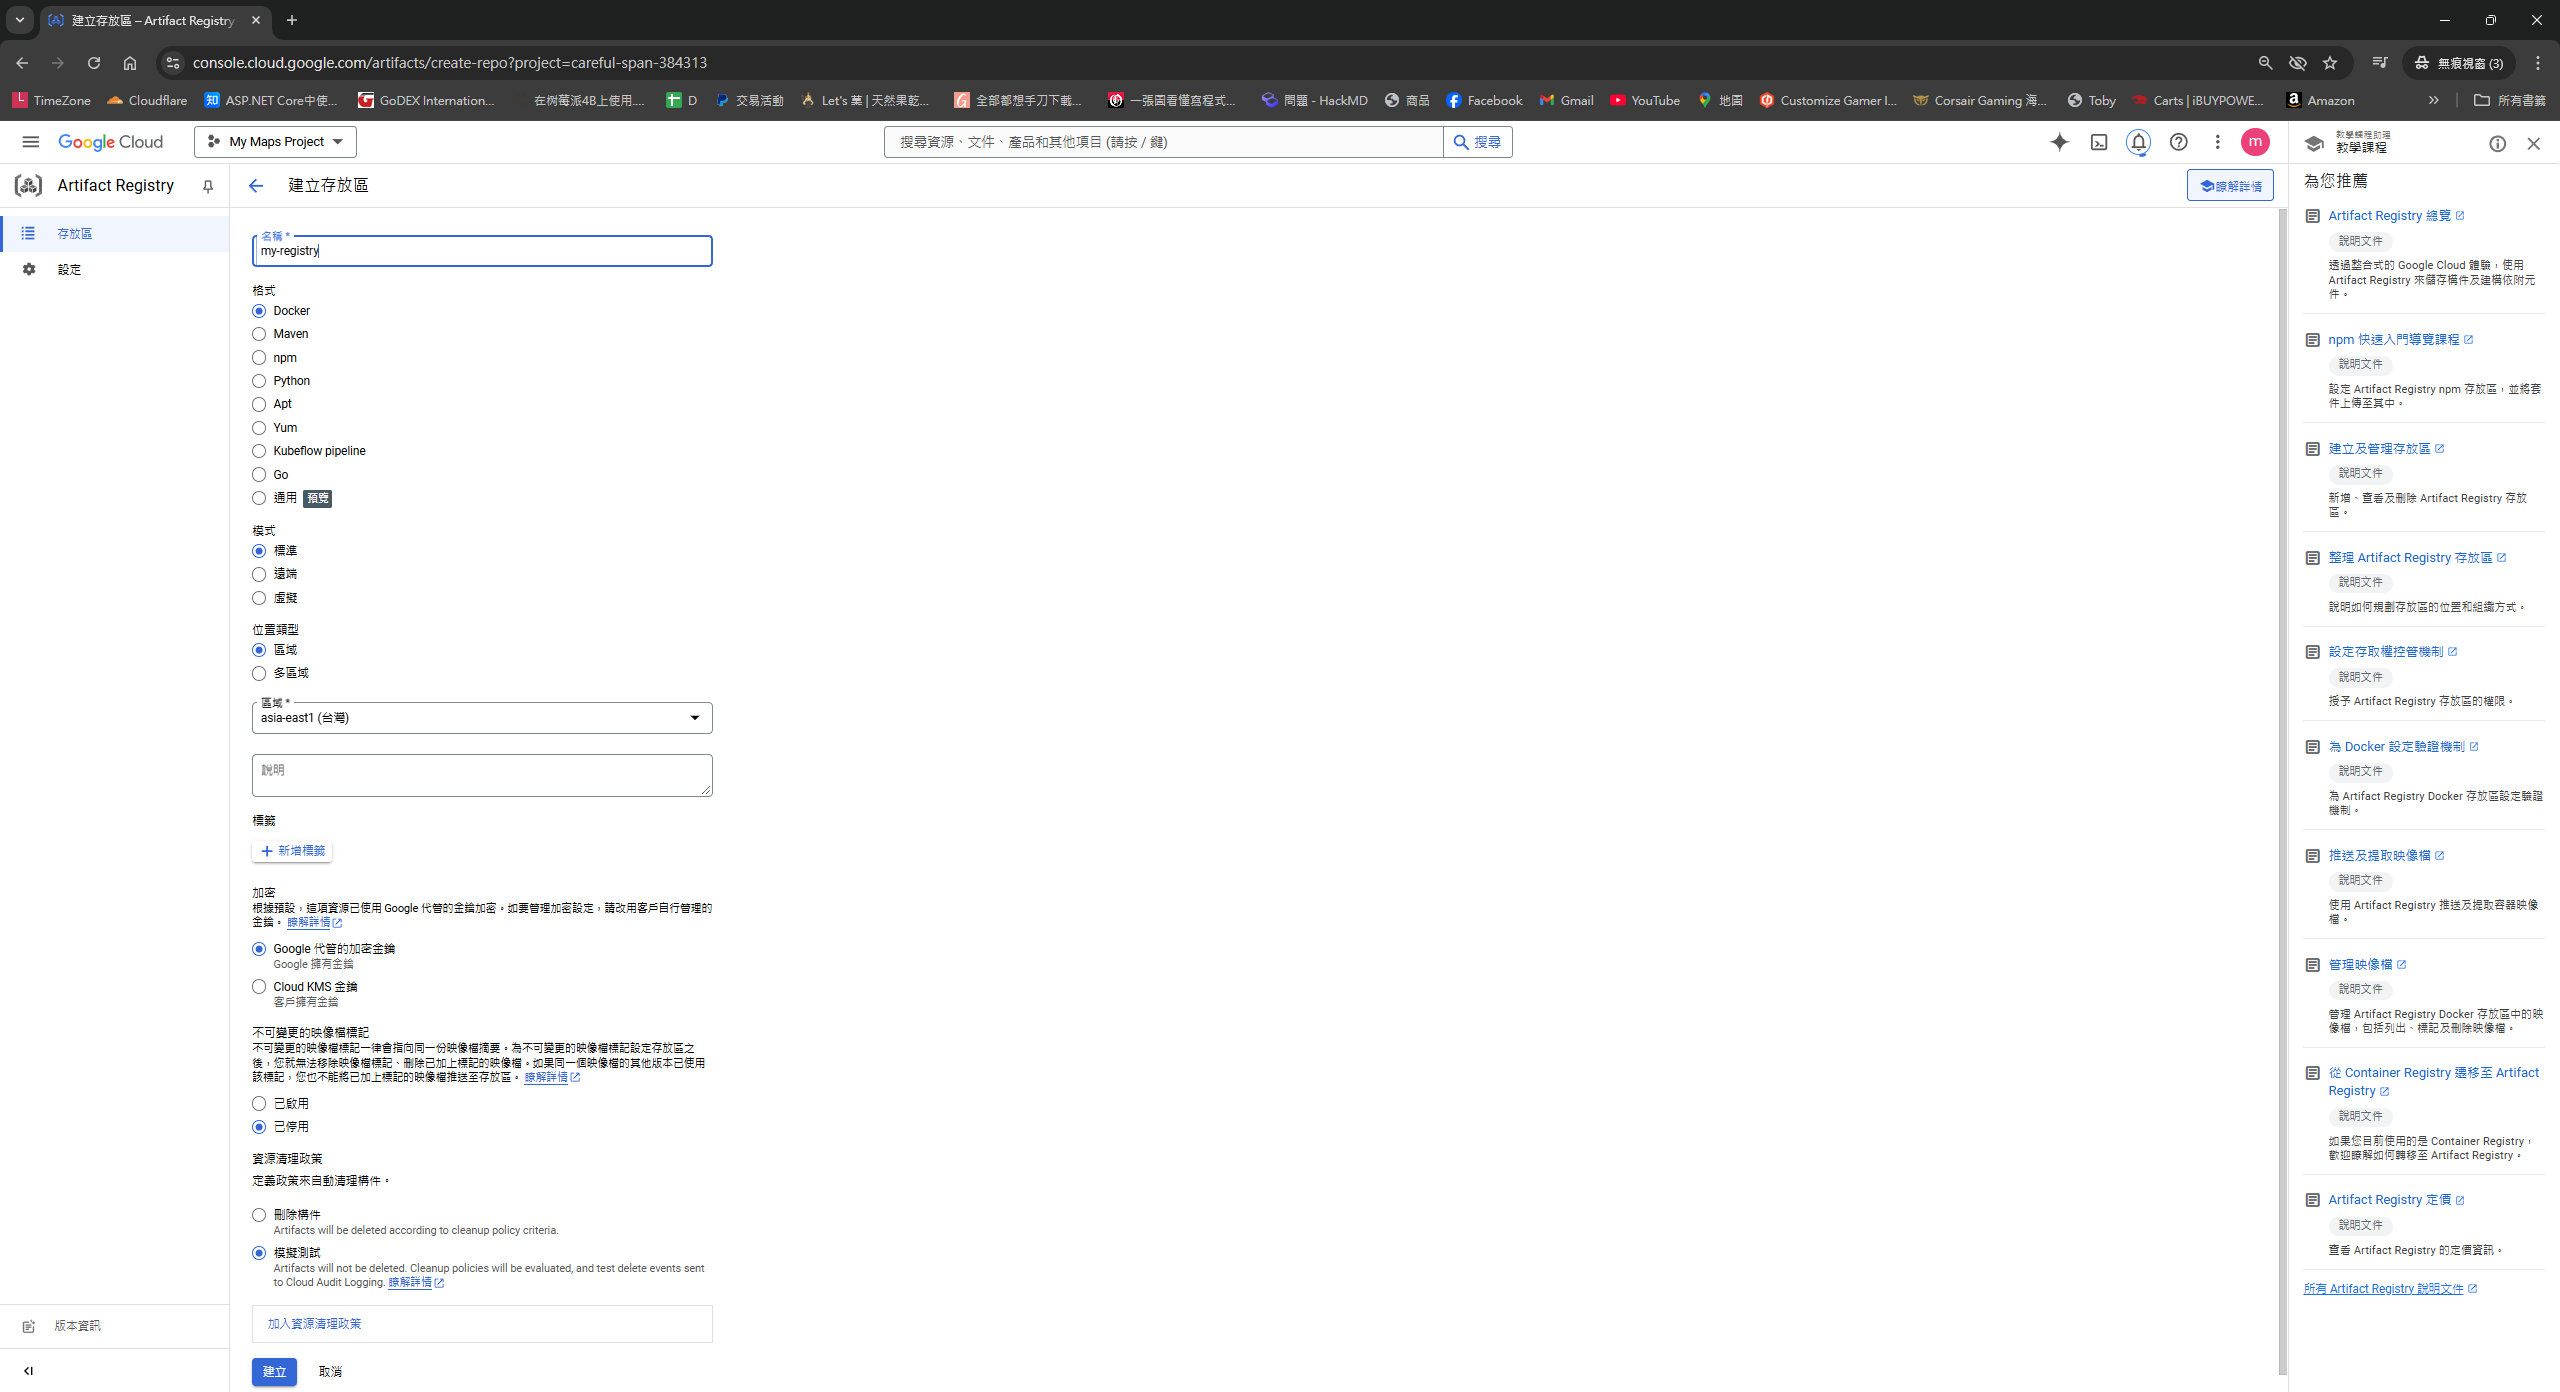Open the Google Cloud navigation hamburger menu
2560x1392 pixels.
coord(30,142)
